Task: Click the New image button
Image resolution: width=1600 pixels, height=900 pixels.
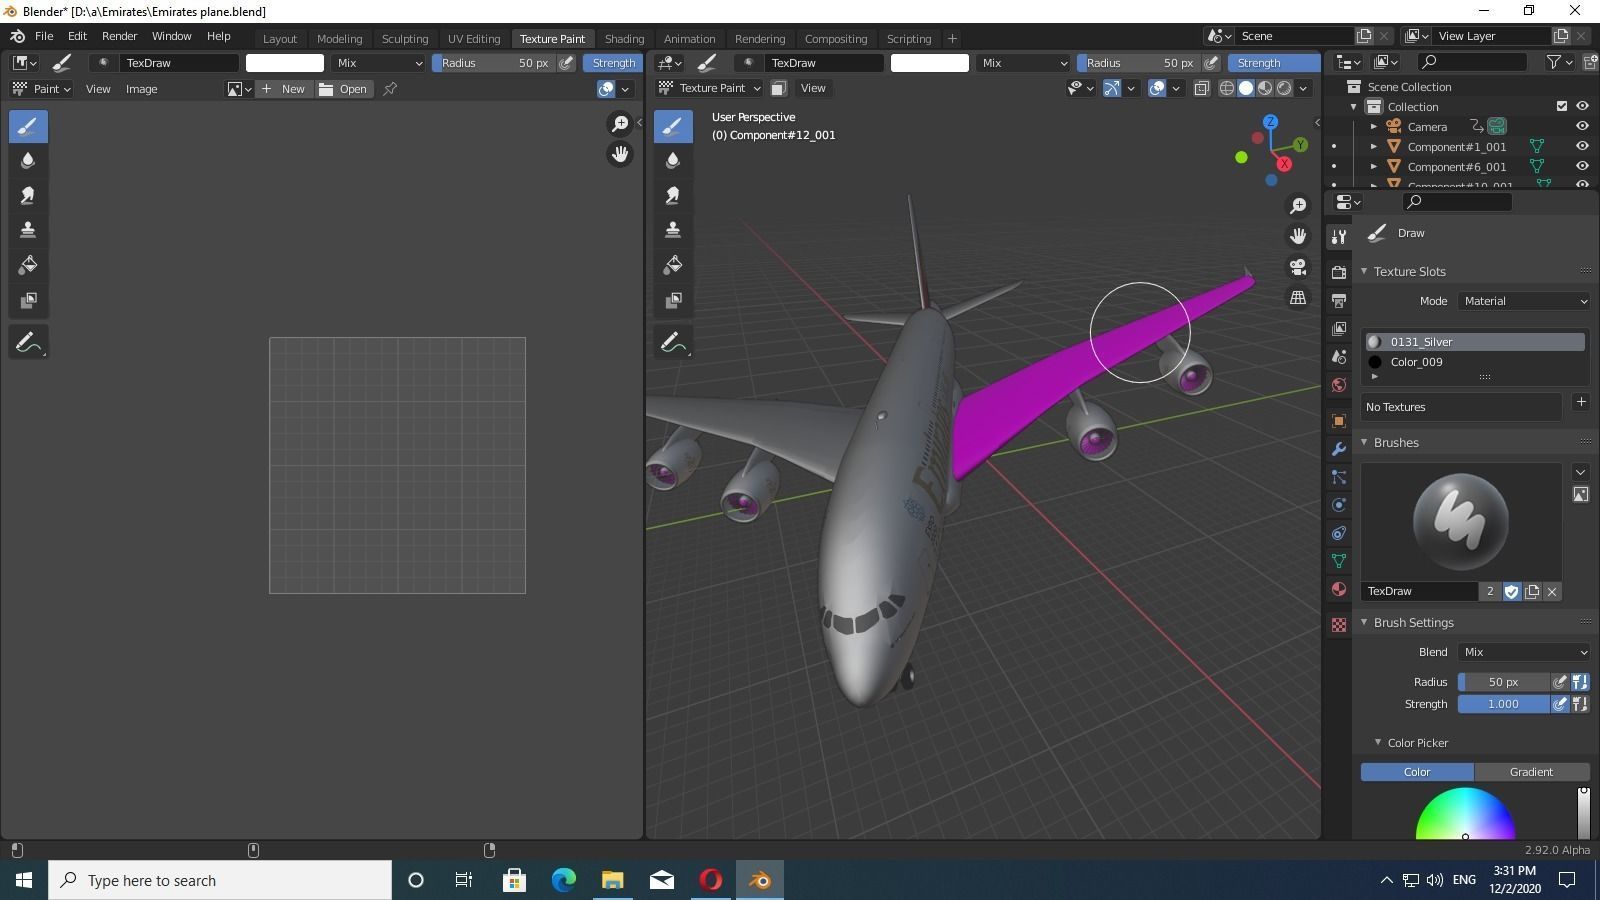Action: pos(283,89)
